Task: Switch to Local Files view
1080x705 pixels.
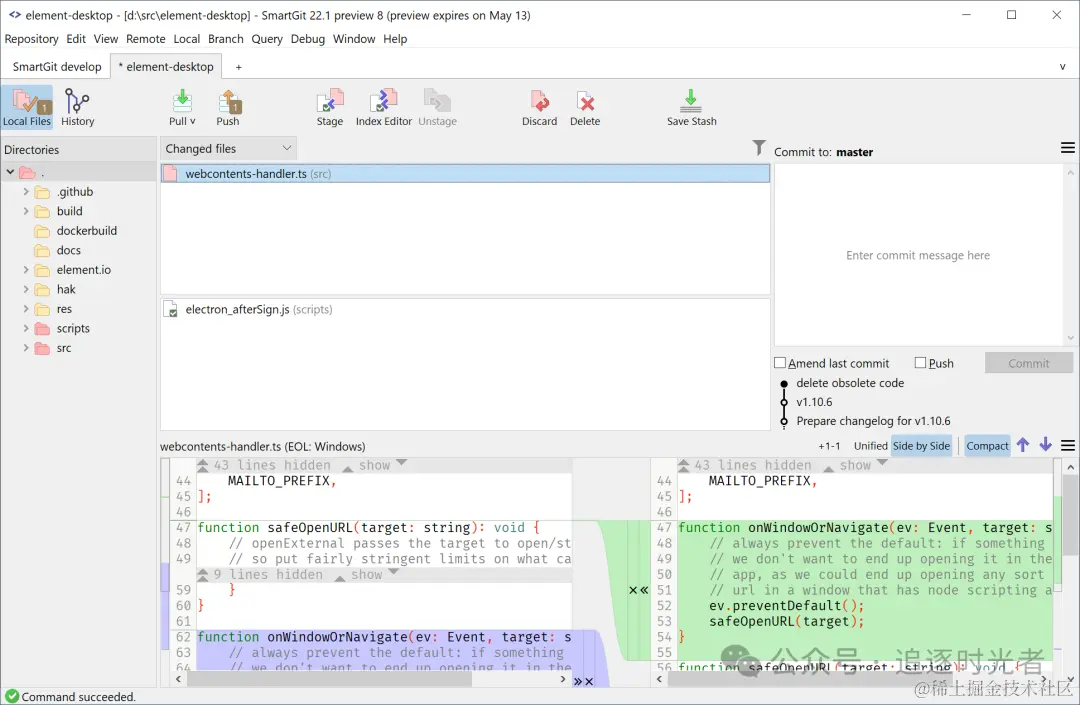Action: (x=27, y=107)
